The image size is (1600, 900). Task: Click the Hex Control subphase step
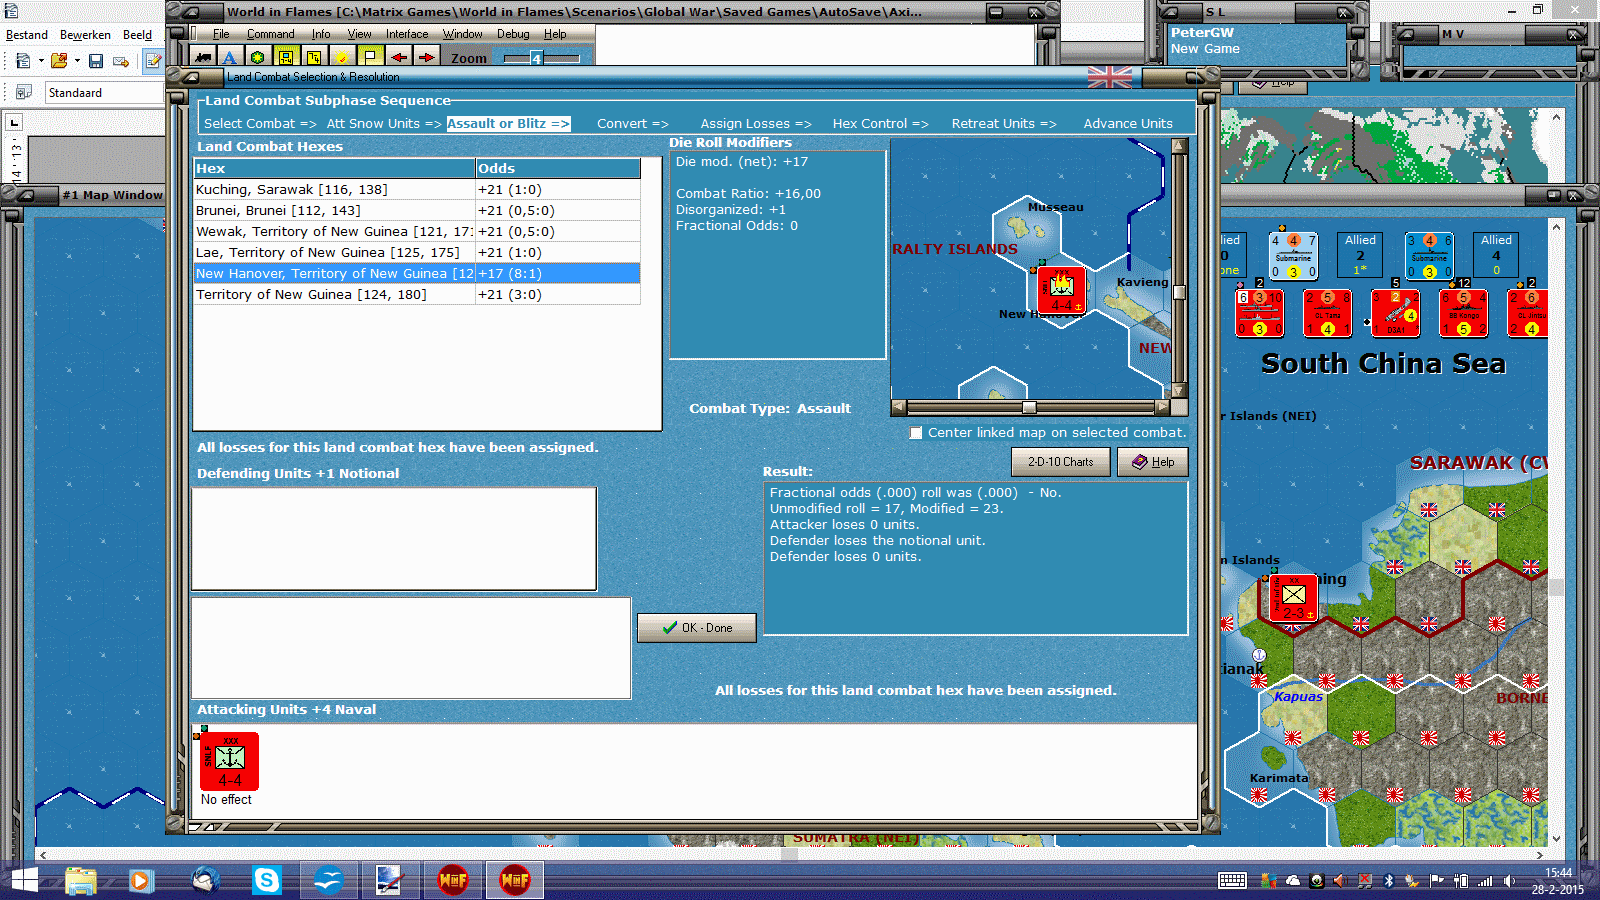(880, 124)
